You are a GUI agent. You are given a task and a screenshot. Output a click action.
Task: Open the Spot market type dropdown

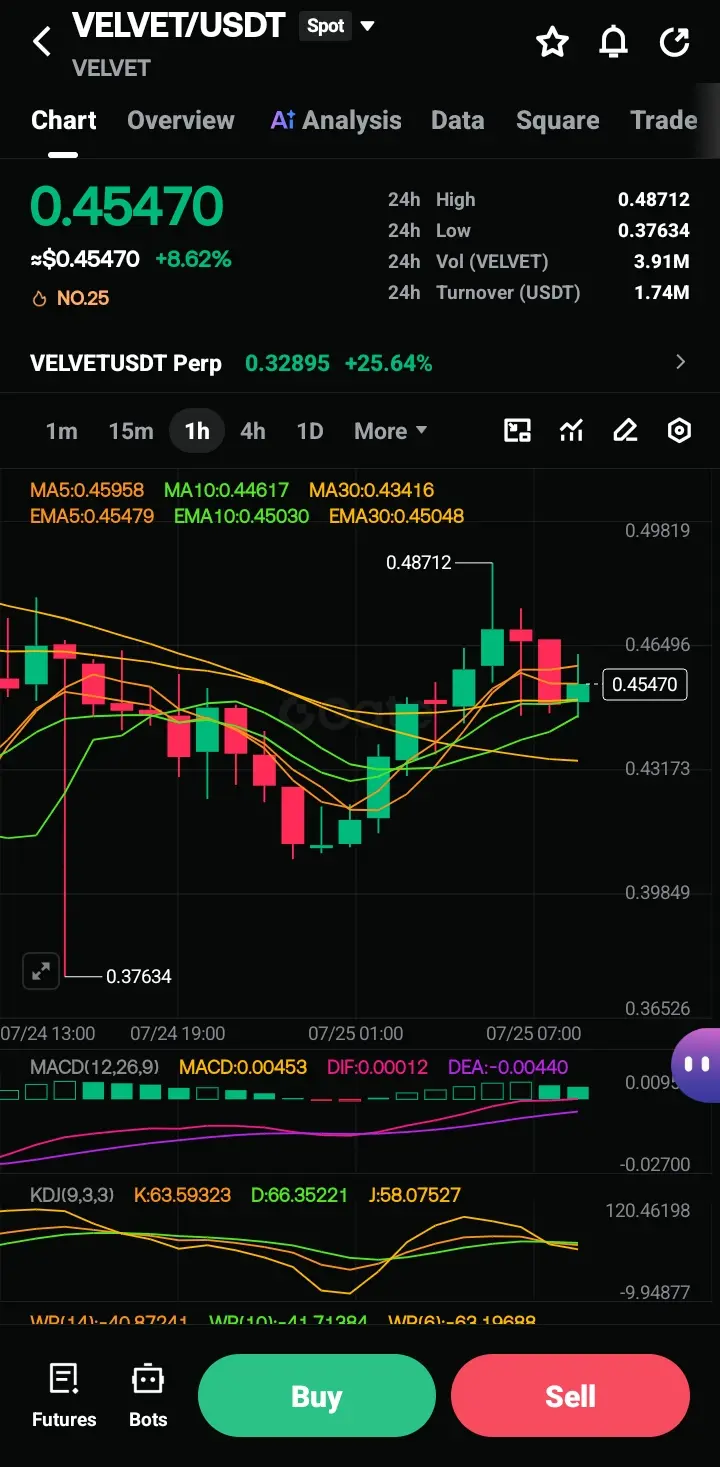click(337, 26)
